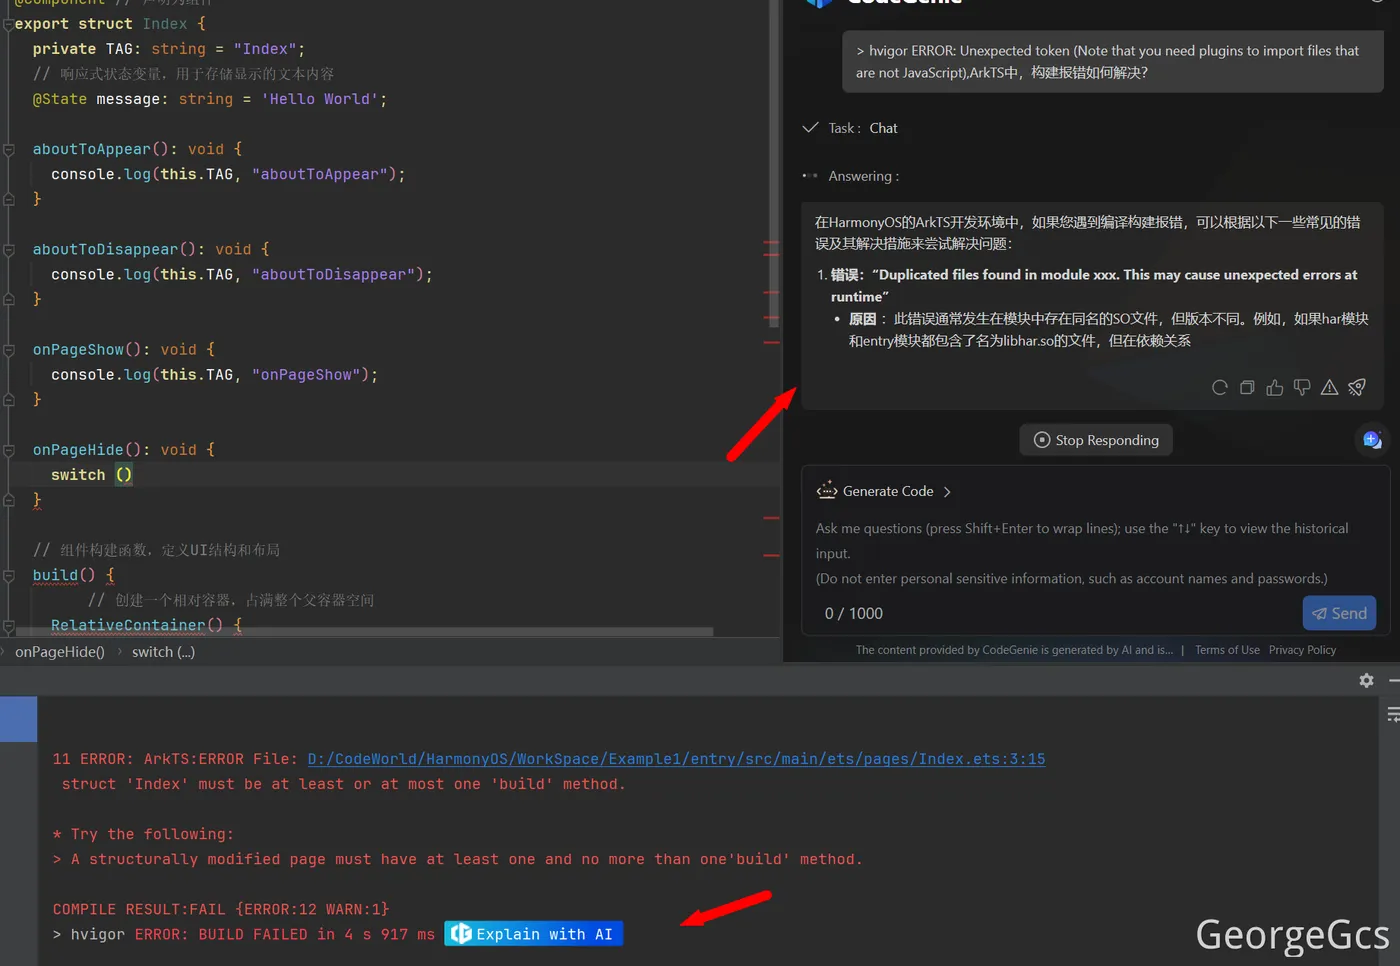Give the answer a thumbs down

(x=1301, y=387)
